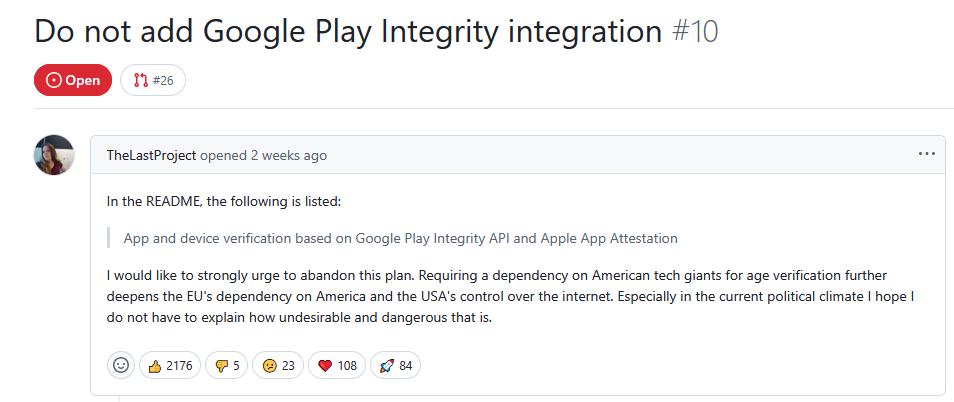The height and width of the screenshot is (402, 954).
Task: Click the line 'In the README, the following is listed'
Action: tap(224, 201)
